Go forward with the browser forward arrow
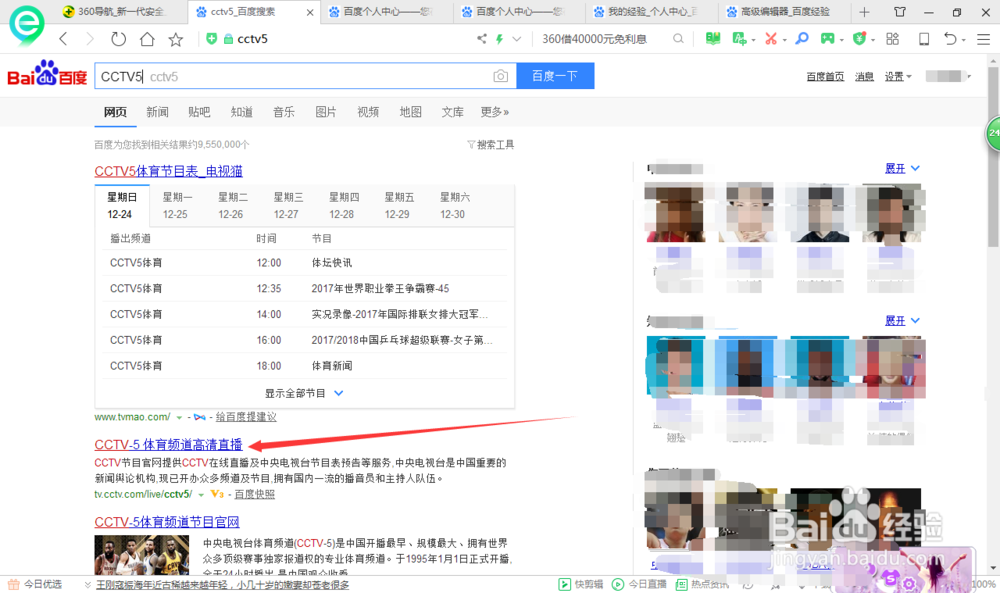Viewport: 1000px width, 593px height. point(90,39)
